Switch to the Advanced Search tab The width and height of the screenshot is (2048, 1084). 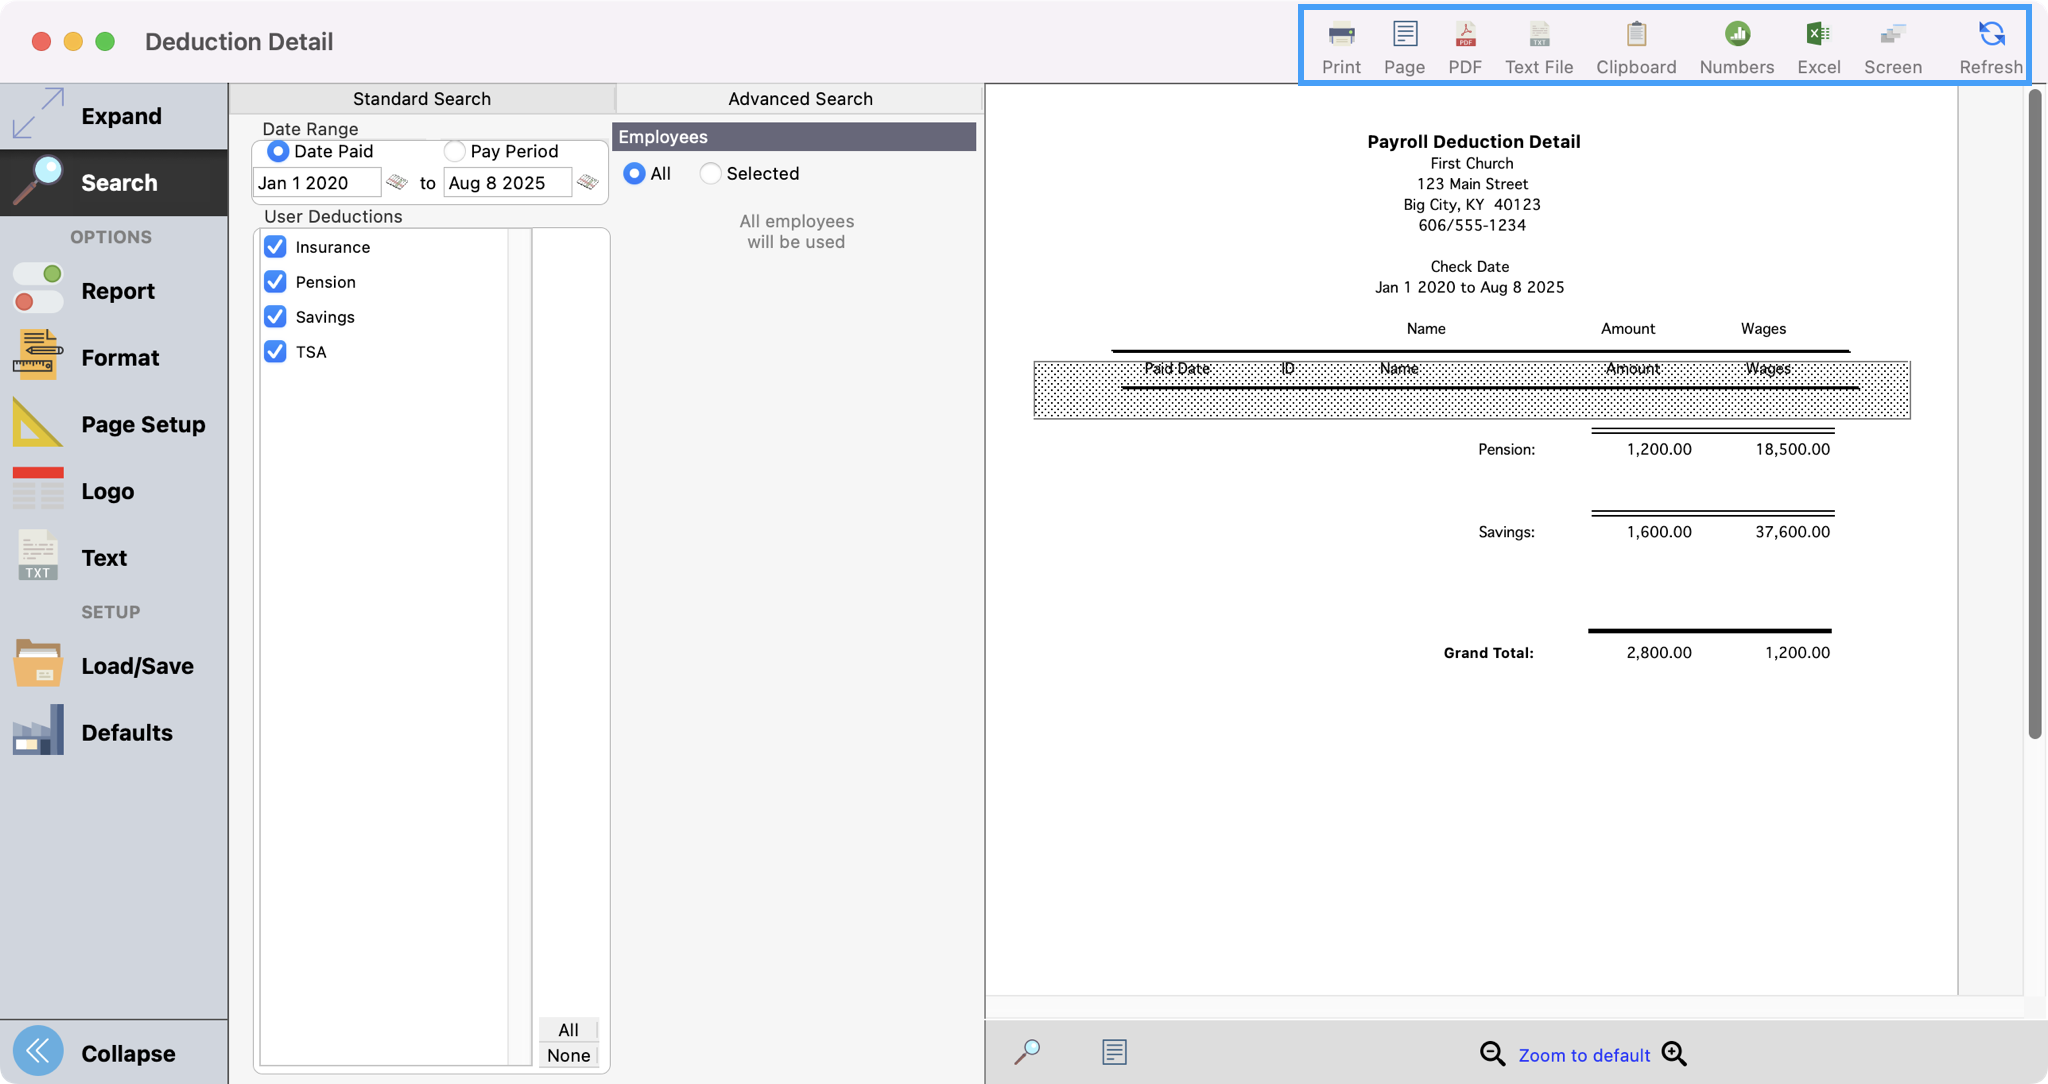pos(799,98)
